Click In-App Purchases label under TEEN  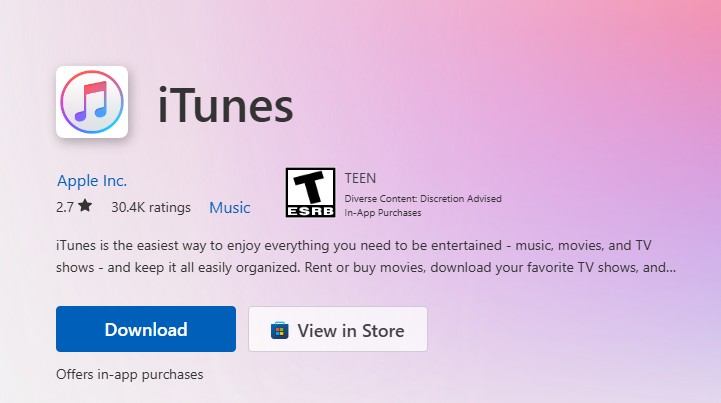pos(383,213)
